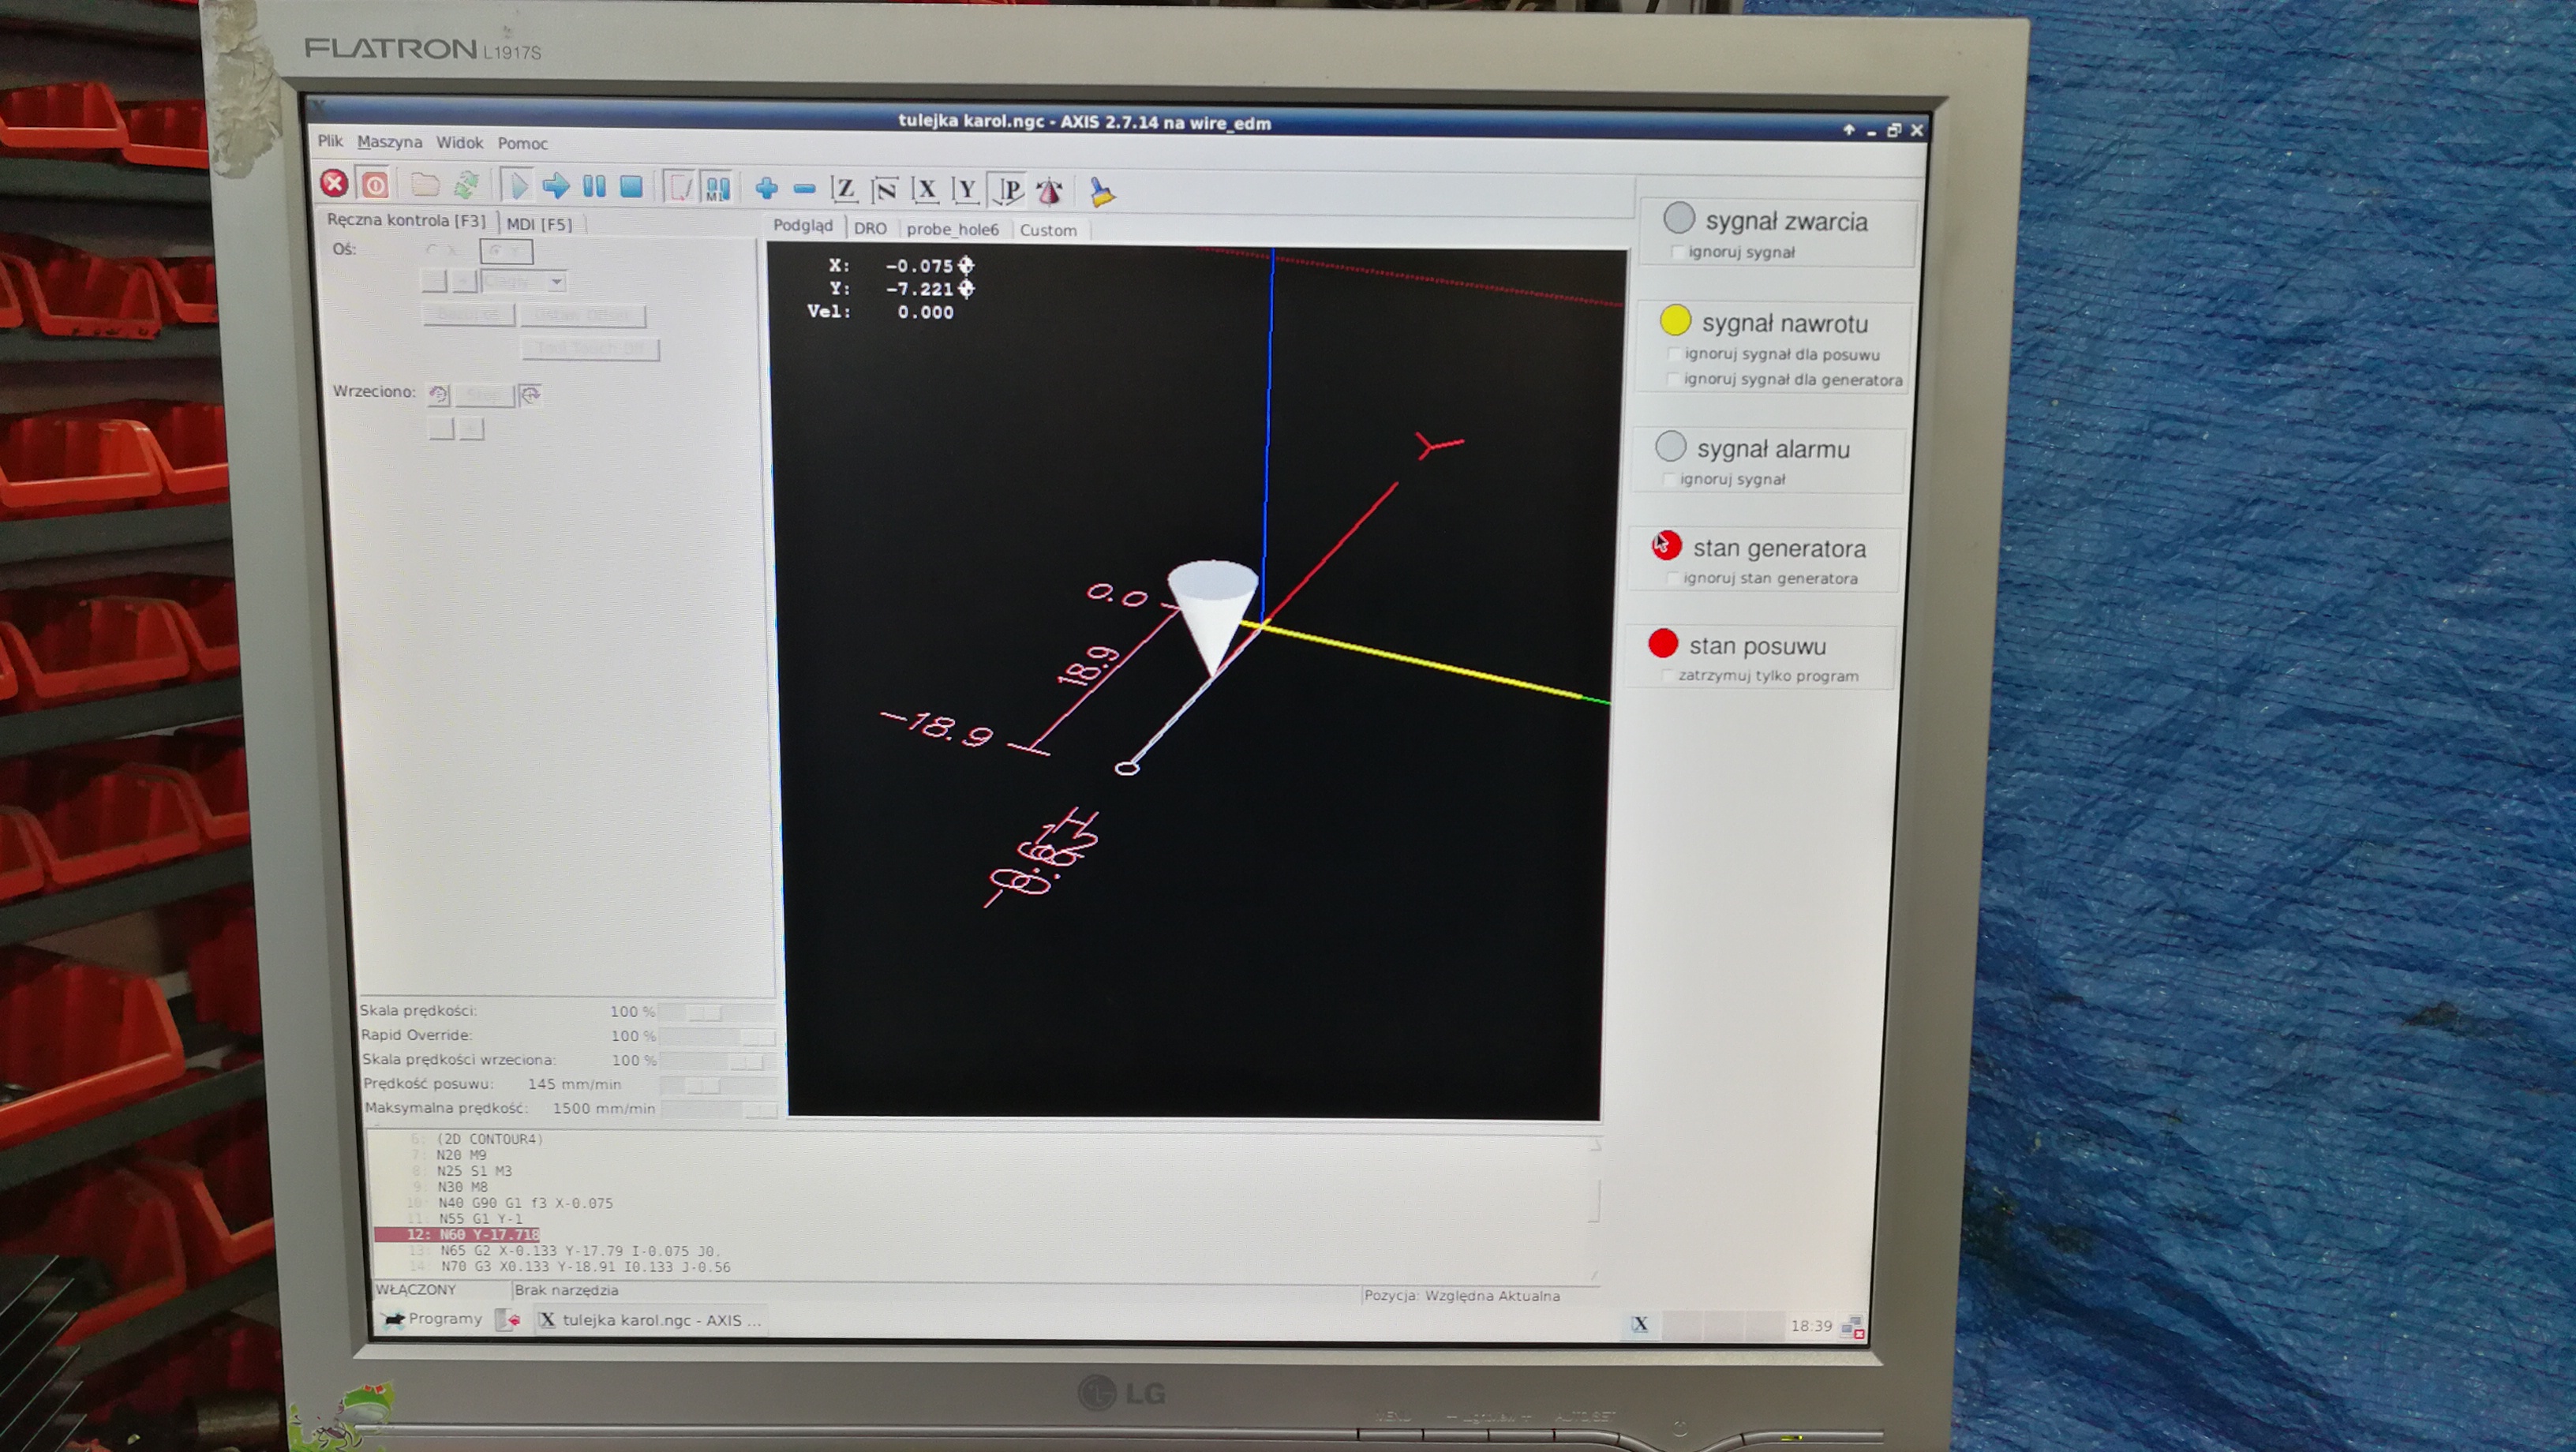The width and height of the screenshot is (2576, 1452).
Task: Pause program execution icon
Action: [594, 187]
